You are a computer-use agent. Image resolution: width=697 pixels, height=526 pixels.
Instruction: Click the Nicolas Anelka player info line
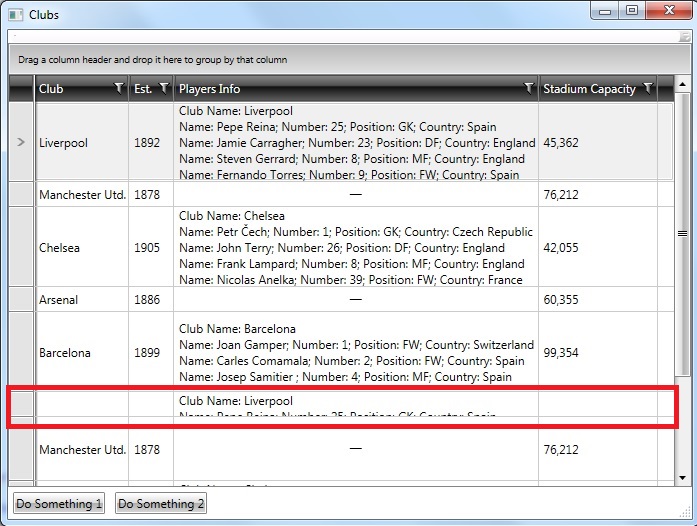pyautogui.click(x=351, y=280)
